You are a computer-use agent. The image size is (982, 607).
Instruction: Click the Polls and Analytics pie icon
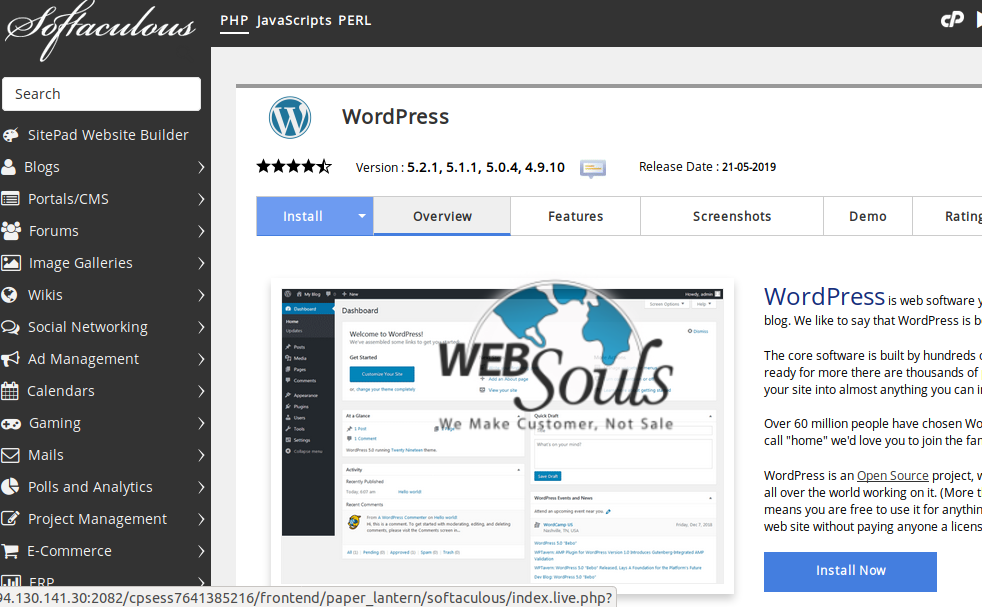pyautogui.click(x=9, y=487)
